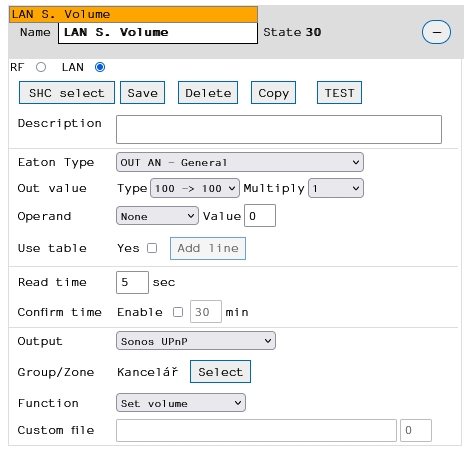Click the Save button
The image size is (469, 452).
[142, 93]
